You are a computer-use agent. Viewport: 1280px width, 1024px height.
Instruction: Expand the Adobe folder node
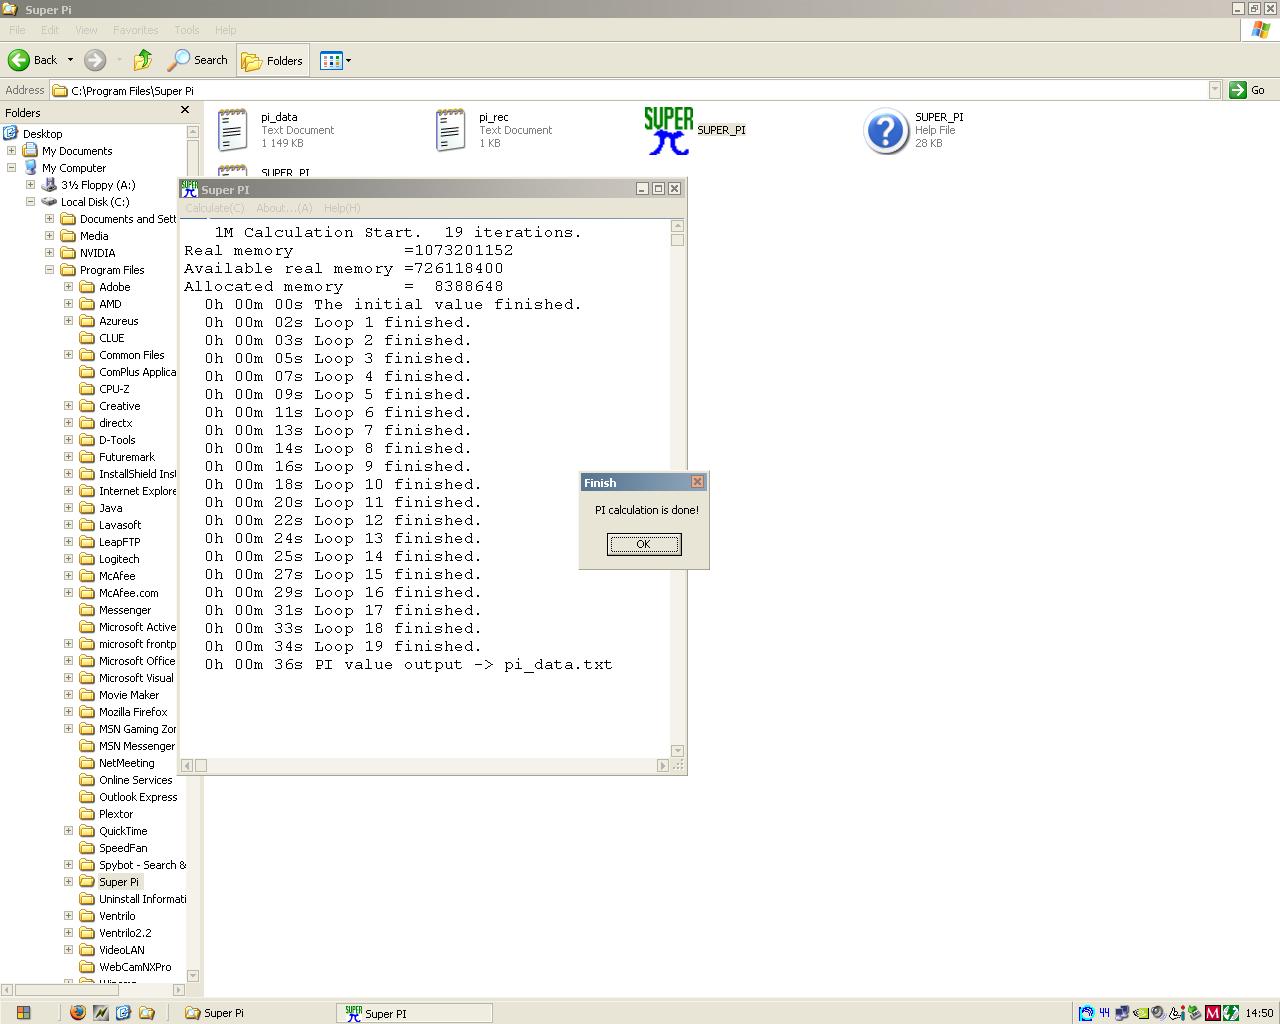(x=69, y=286)
